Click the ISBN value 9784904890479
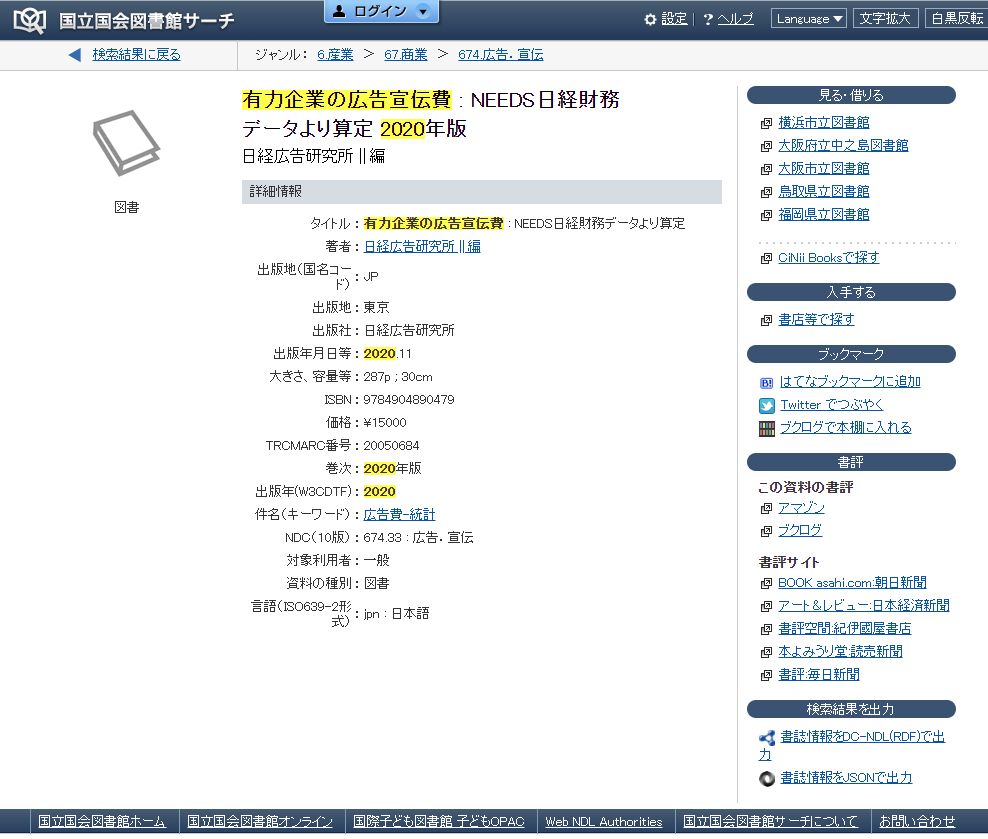988x839 pixels. click(409, 400)
